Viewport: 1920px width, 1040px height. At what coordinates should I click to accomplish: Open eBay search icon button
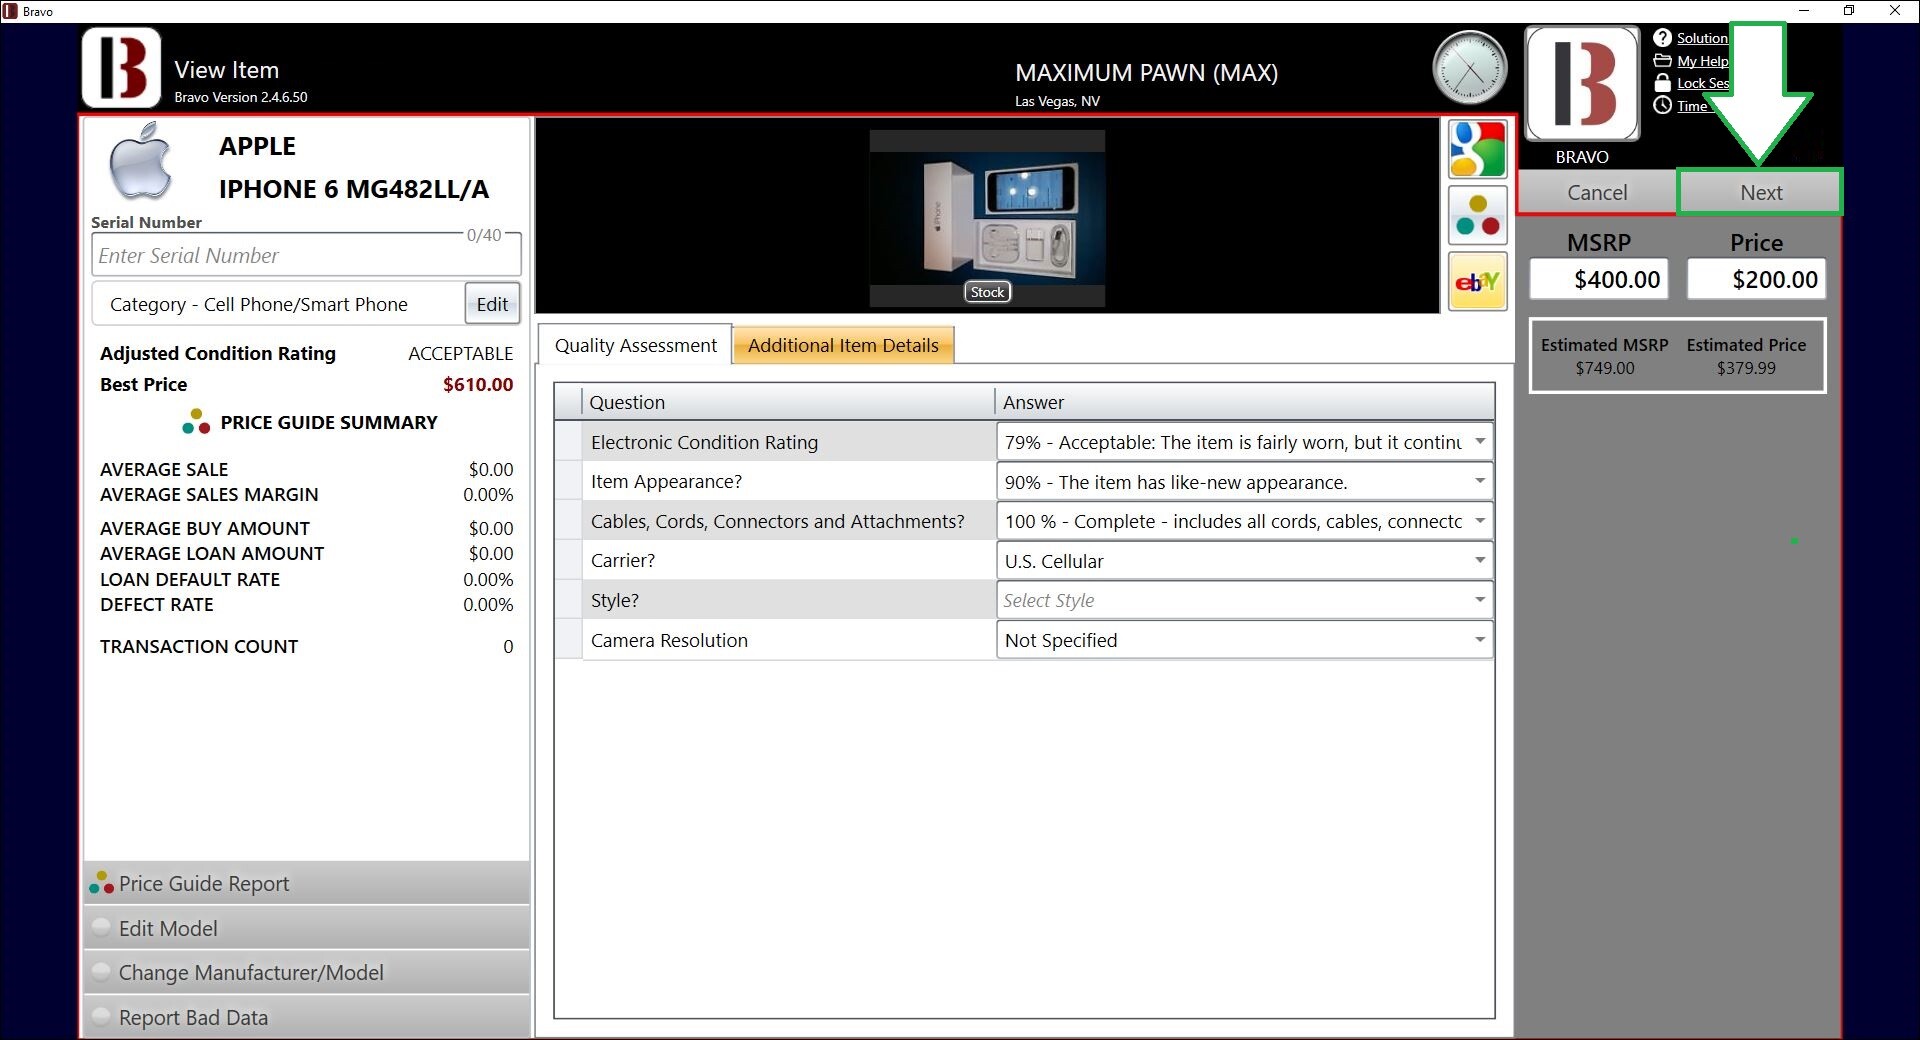pos(1478,282)
